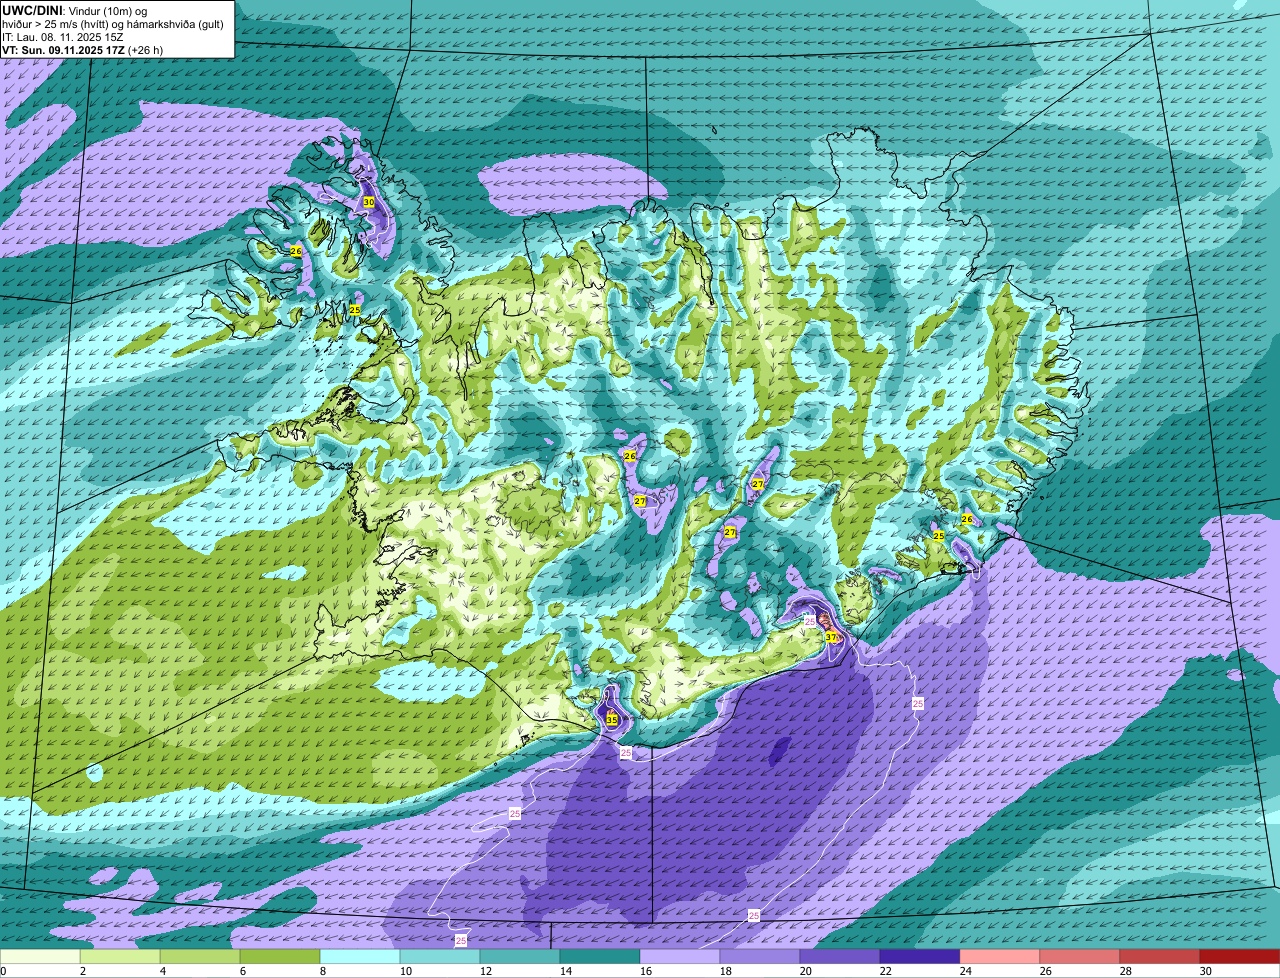Viewport: 1280px width, 978px height.
Task: Click the 0–2 m/s pale yellow legend swatch
Action: click(41, 956)
